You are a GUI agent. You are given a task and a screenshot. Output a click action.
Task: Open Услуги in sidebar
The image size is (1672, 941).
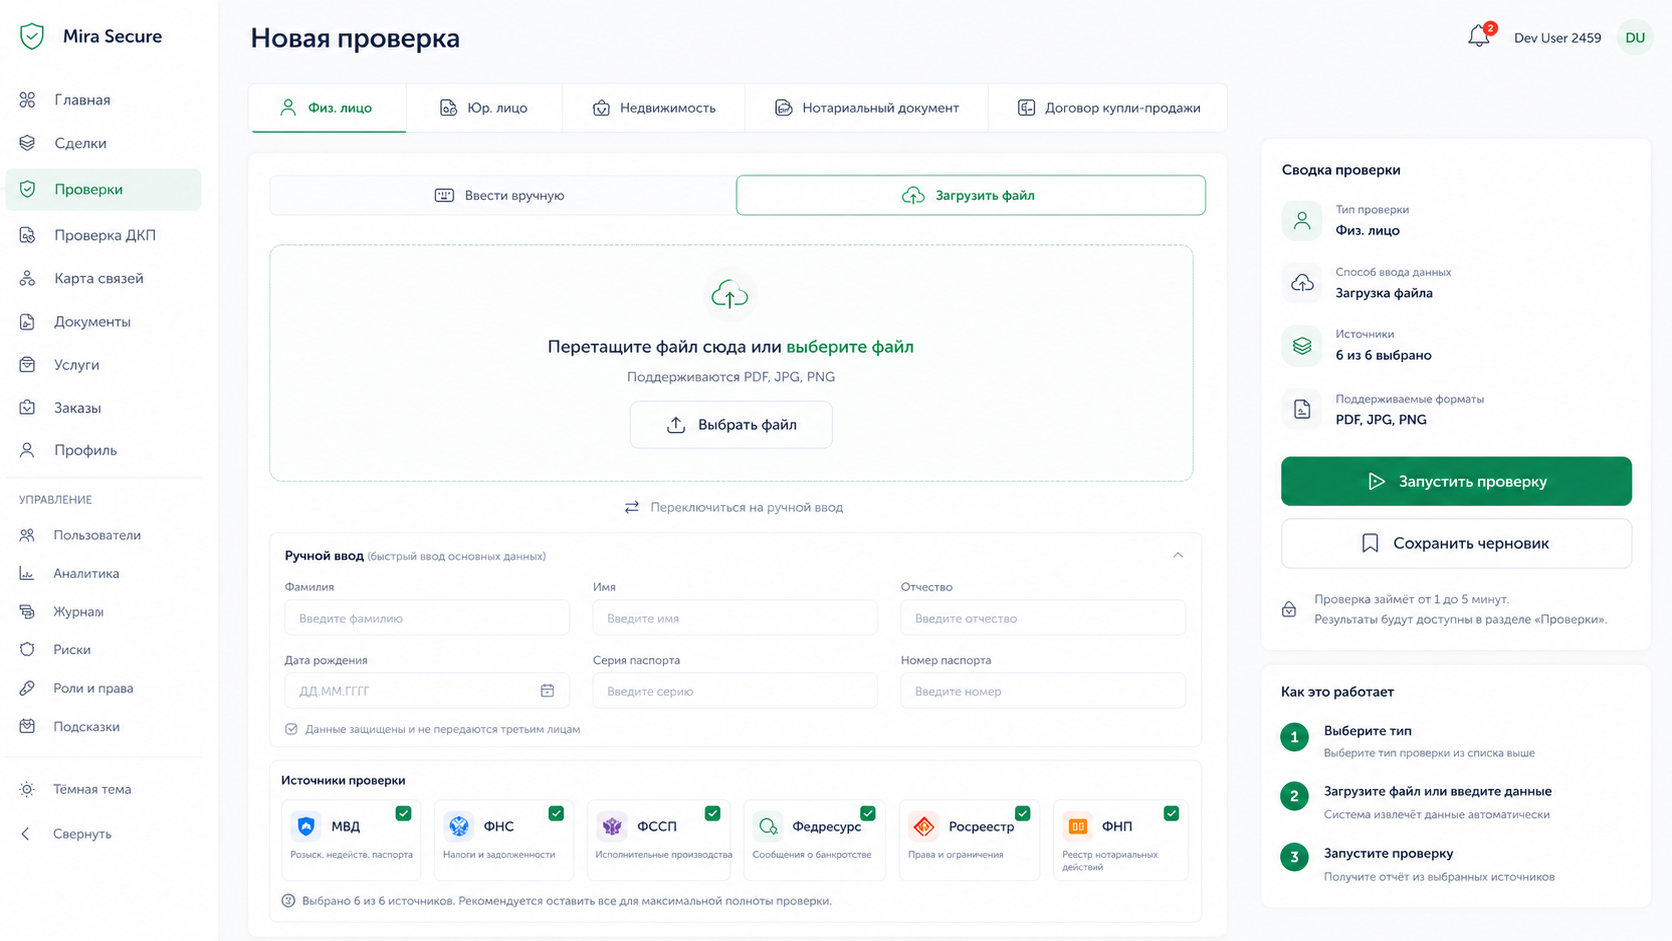pos(103,365)
